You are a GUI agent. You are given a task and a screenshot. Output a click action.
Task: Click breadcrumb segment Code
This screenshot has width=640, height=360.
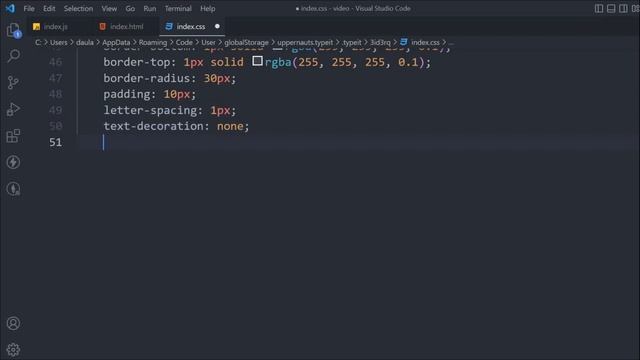184,42
